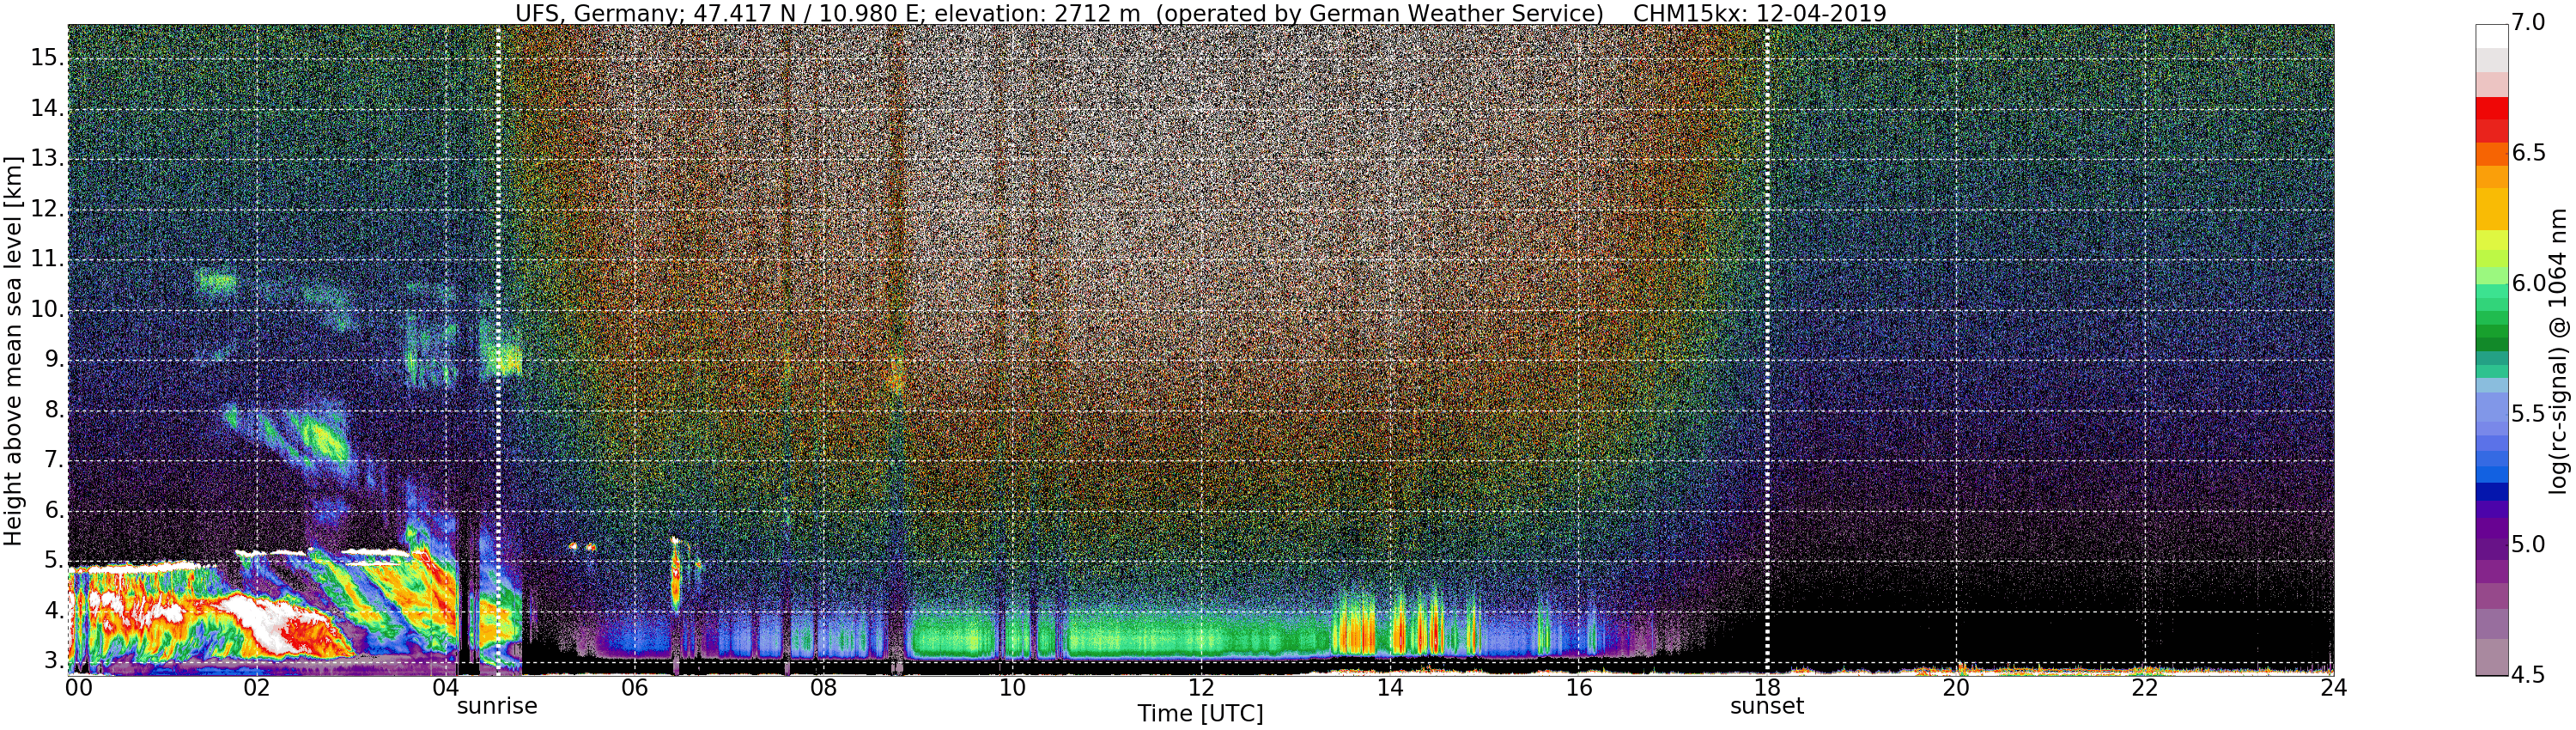Click the y-axis tick label '7.'

point(54,460)
